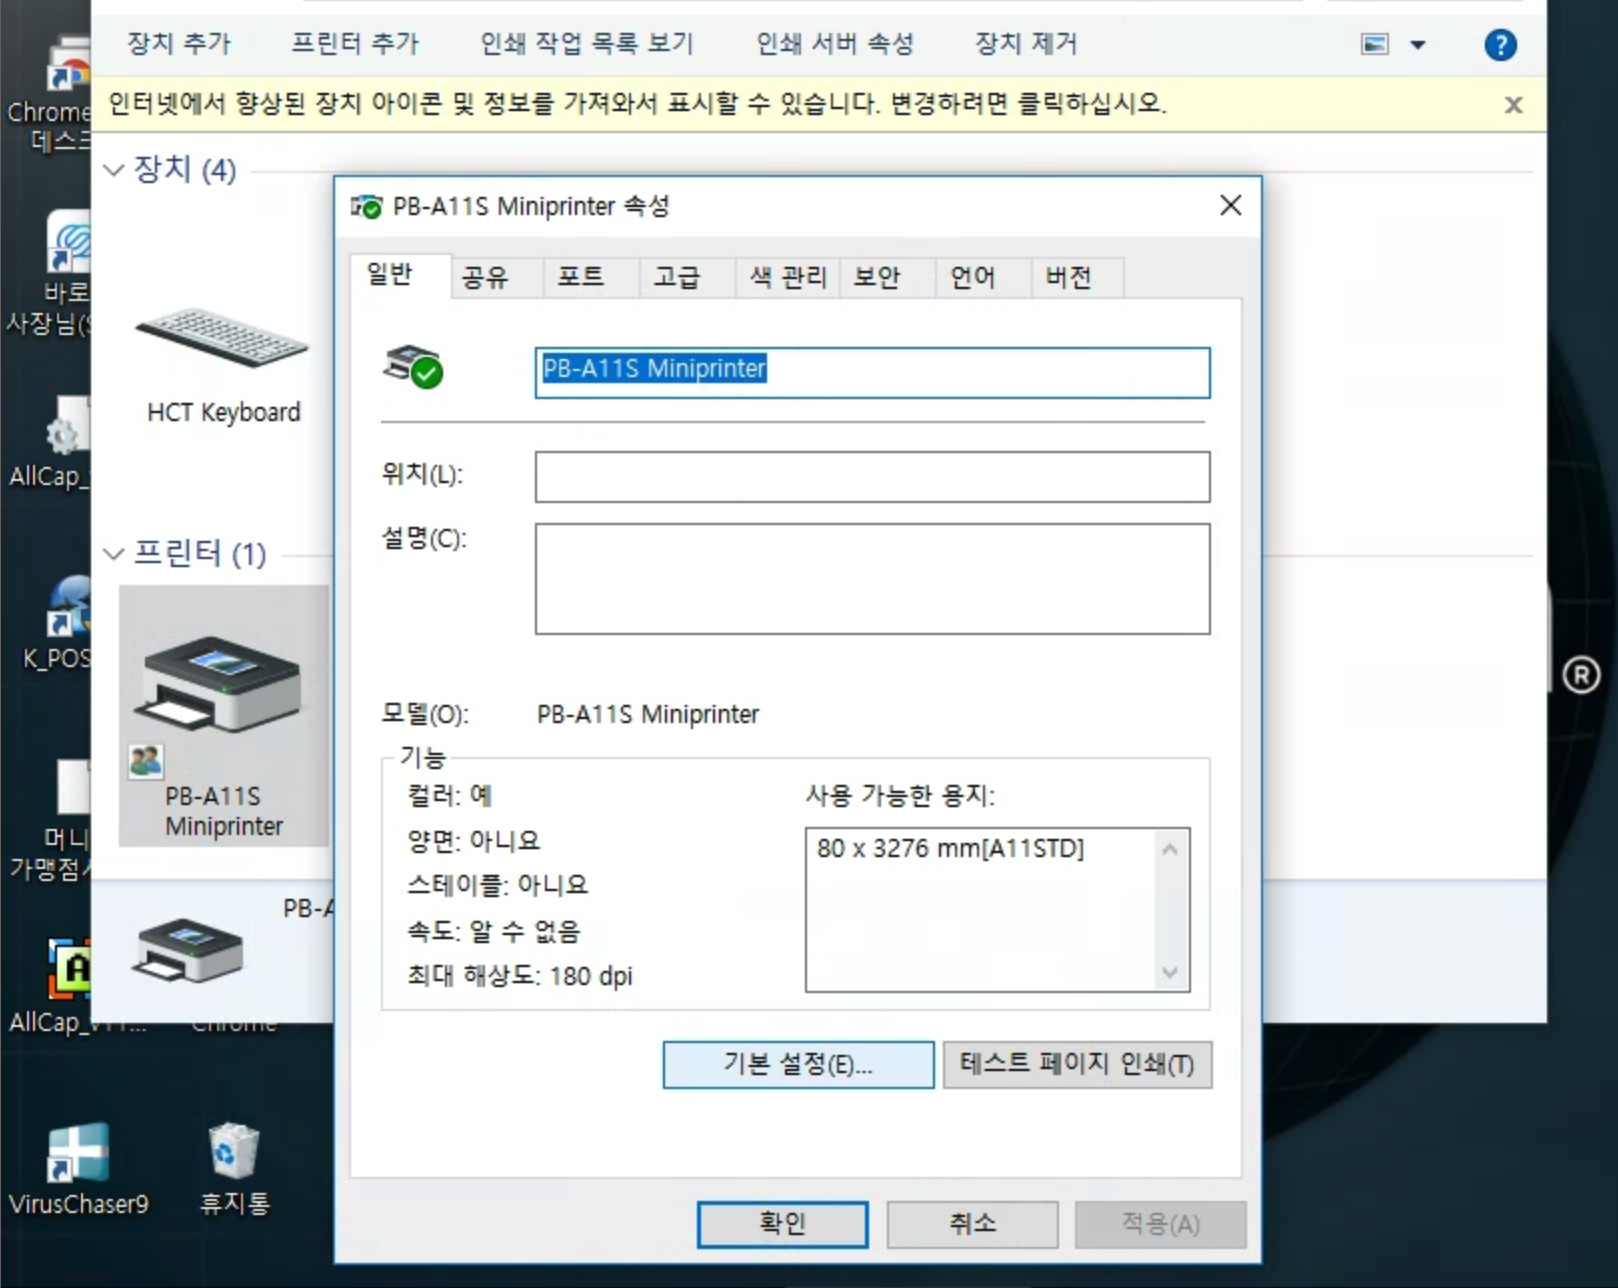This screenshot has width=1618, height=1288.
Task: Click the 위치(L) input field
Action: (x=872, y=476)
